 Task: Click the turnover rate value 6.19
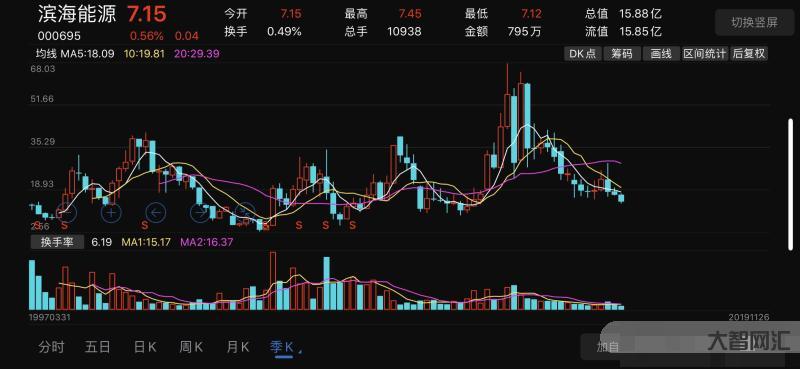(102, 242)
